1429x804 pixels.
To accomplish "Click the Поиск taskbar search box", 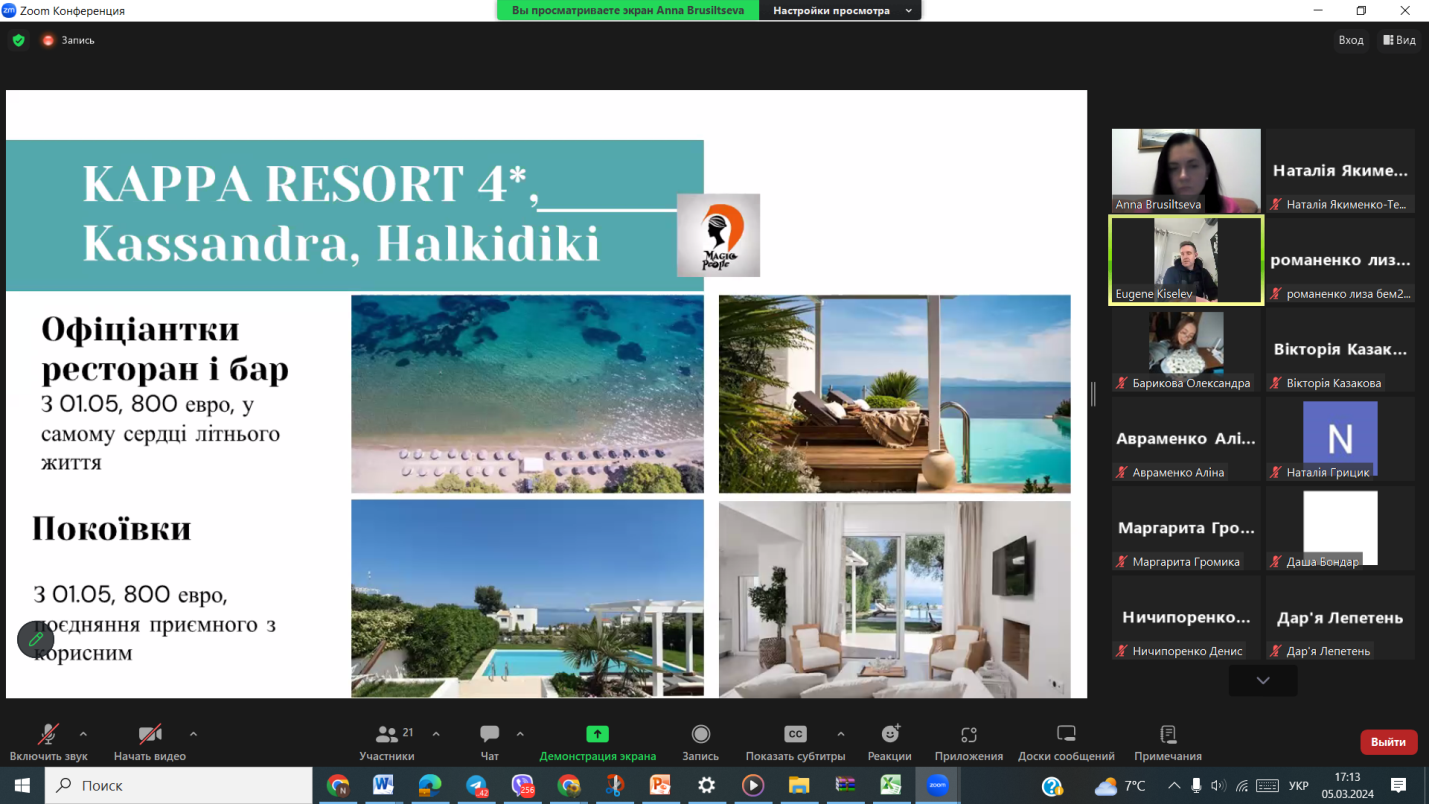I will pos(179,785).
